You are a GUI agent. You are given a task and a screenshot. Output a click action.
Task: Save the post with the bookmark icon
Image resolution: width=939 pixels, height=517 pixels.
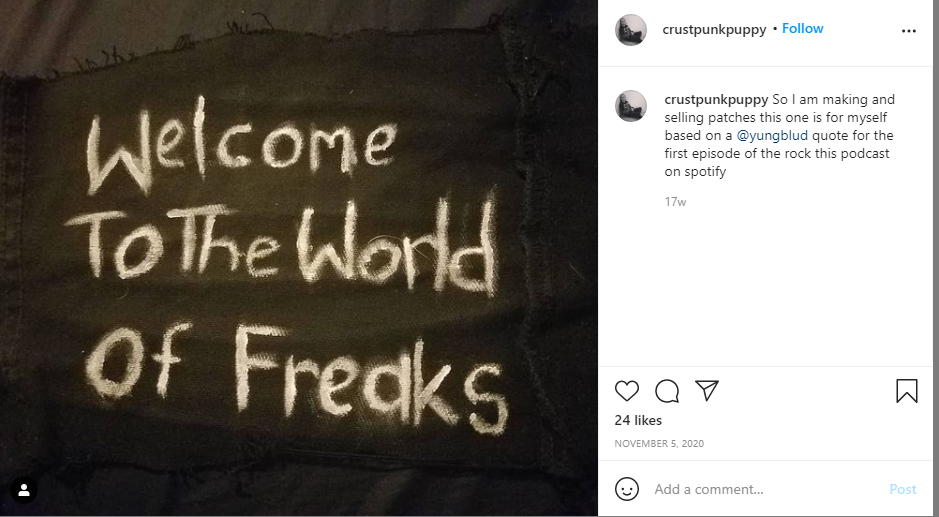point(907,391)
